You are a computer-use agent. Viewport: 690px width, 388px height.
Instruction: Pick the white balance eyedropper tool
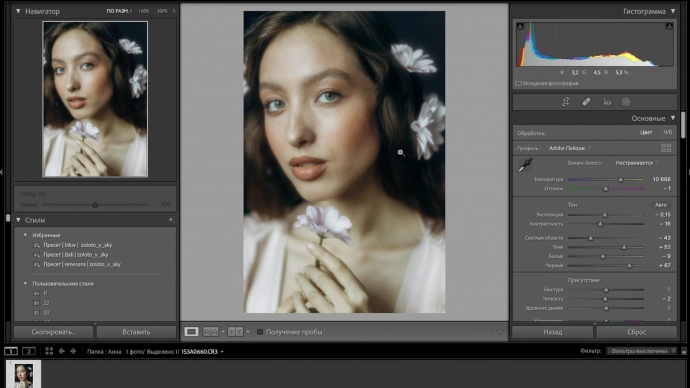pos(525,165)
